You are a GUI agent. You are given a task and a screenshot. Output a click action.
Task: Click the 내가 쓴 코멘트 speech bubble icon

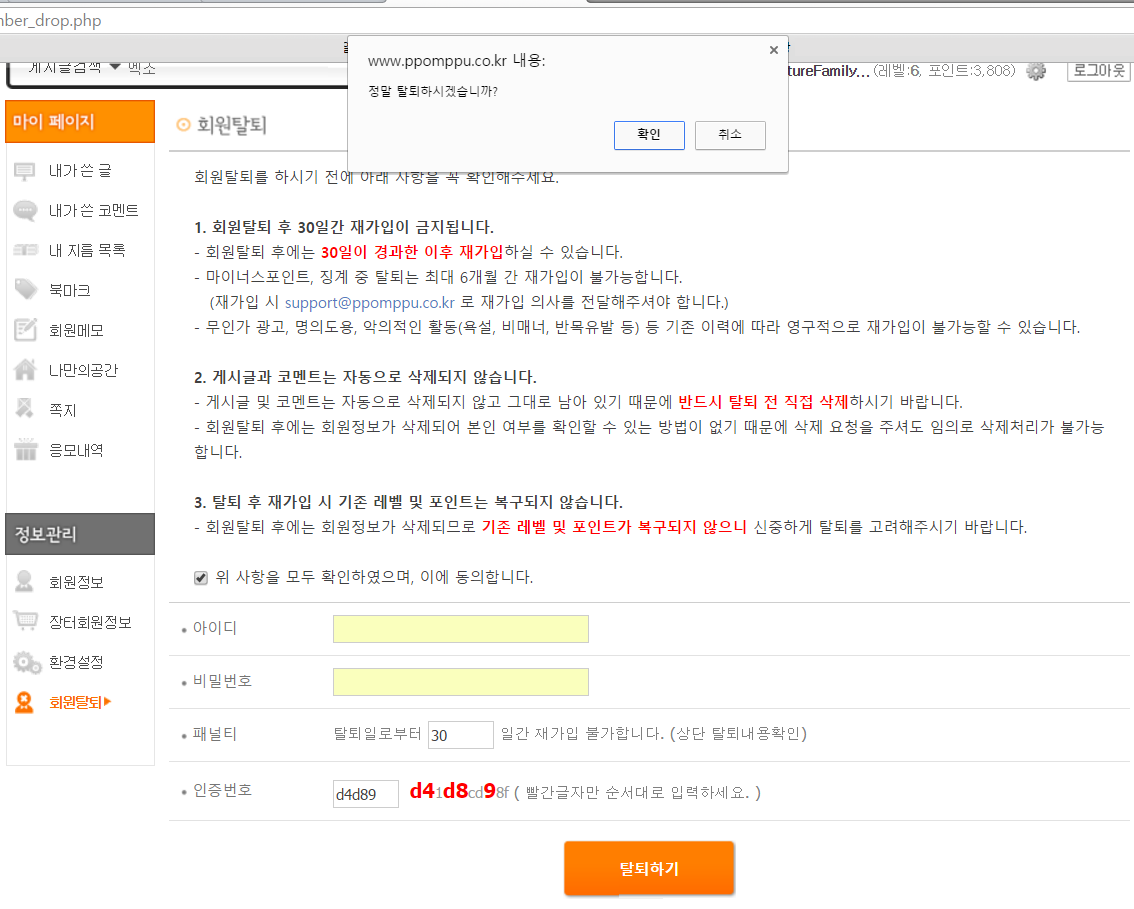tap(25, 211)
